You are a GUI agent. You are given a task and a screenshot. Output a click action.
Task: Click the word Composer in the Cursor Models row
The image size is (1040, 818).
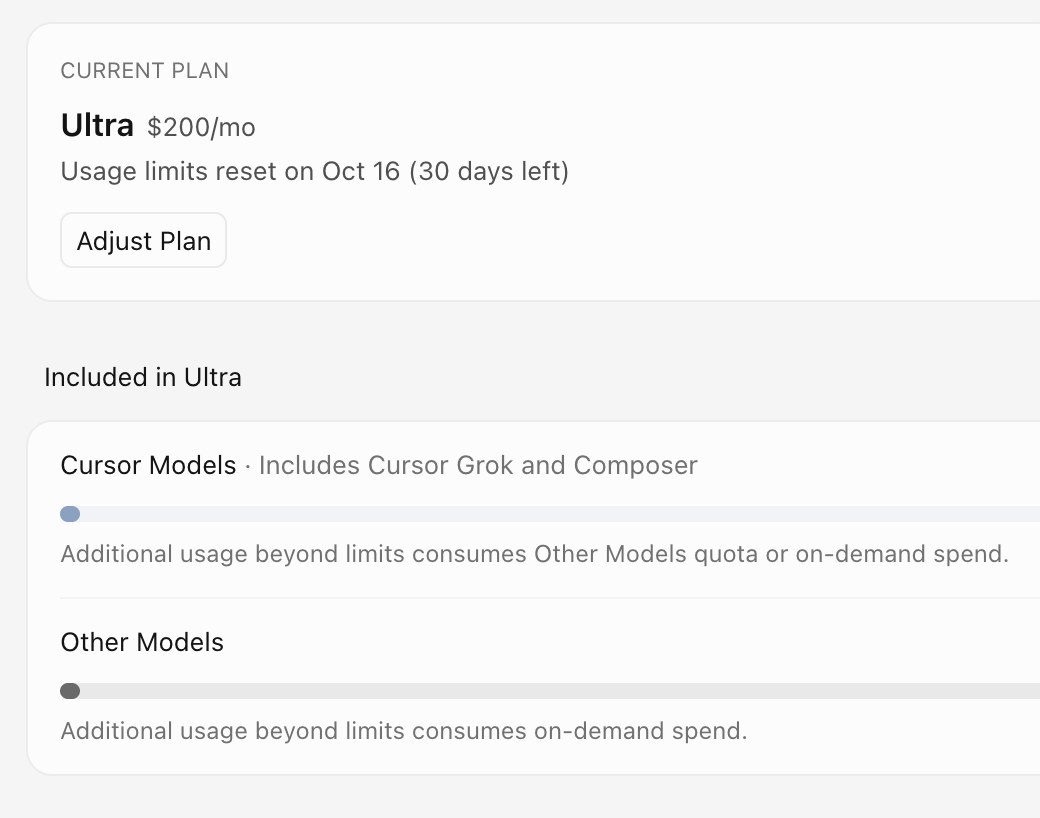tap(635, 466)
